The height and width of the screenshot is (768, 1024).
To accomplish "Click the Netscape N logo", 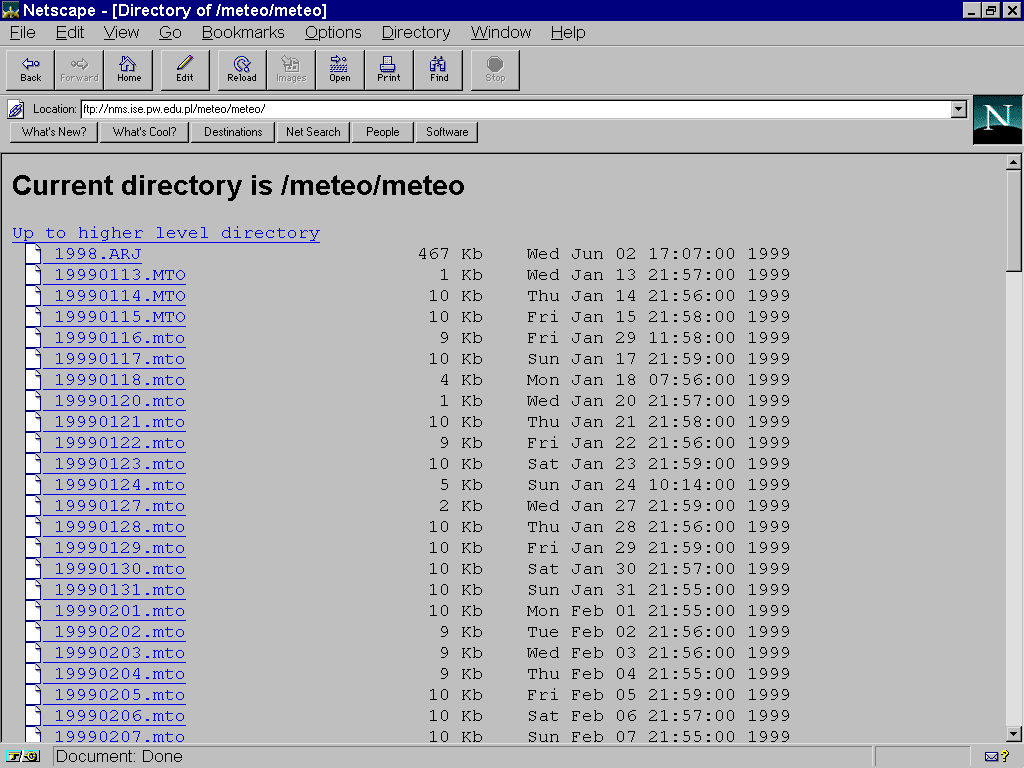I will 997,120.
